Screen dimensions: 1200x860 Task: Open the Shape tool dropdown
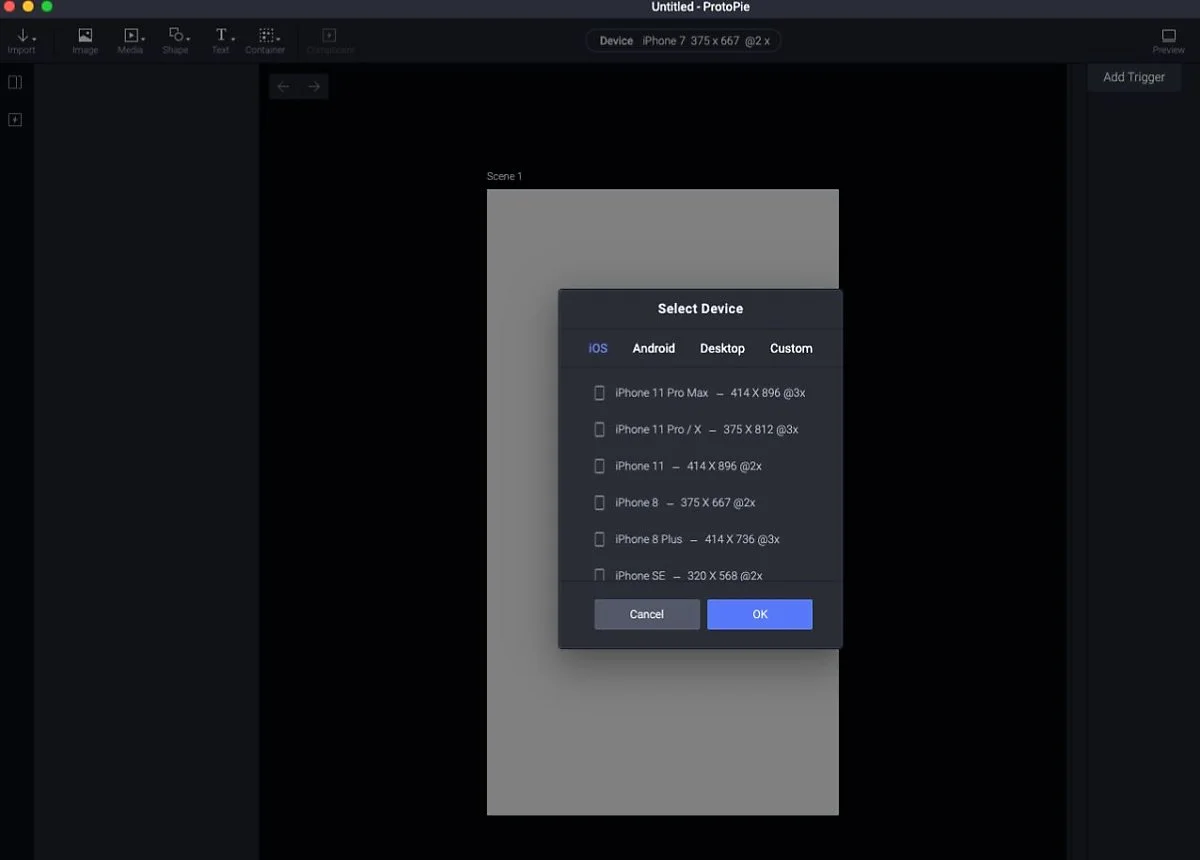tap(176, 40)
